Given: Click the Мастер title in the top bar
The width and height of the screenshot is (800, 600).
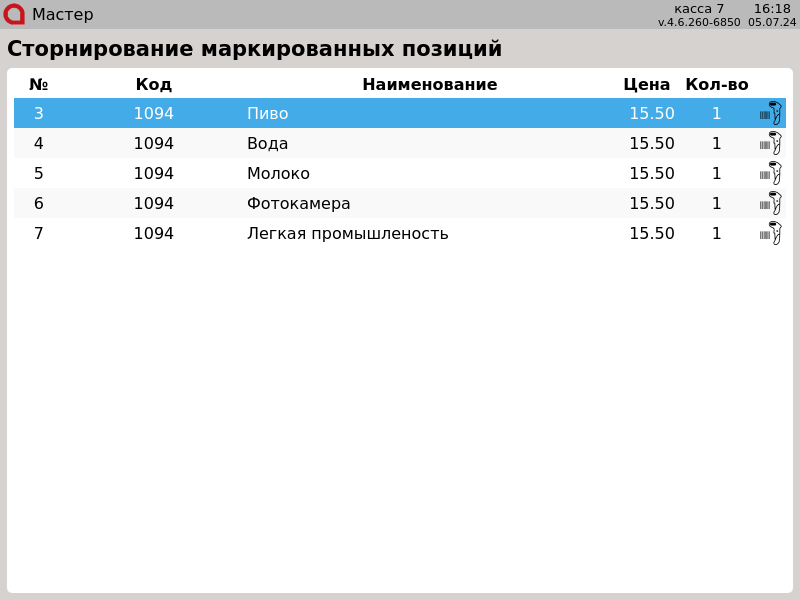Looking at the screenshot, I should tap(62, 15).
